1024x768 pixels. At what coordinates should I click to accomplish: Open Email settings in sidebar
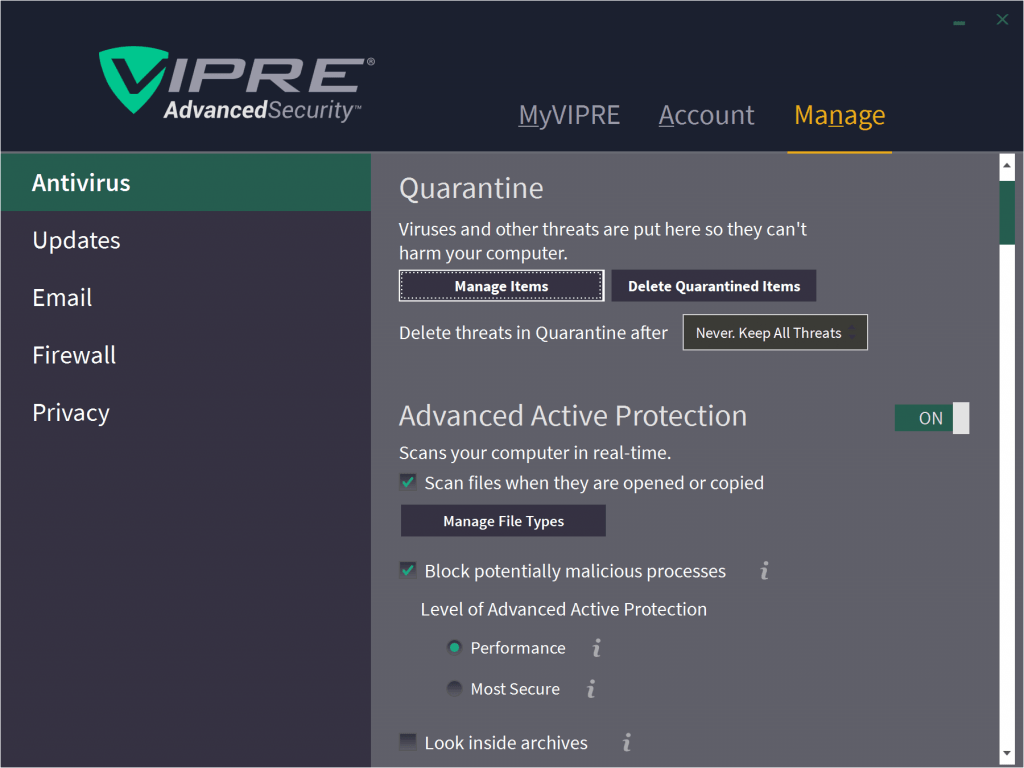click(x=185, y=297)
